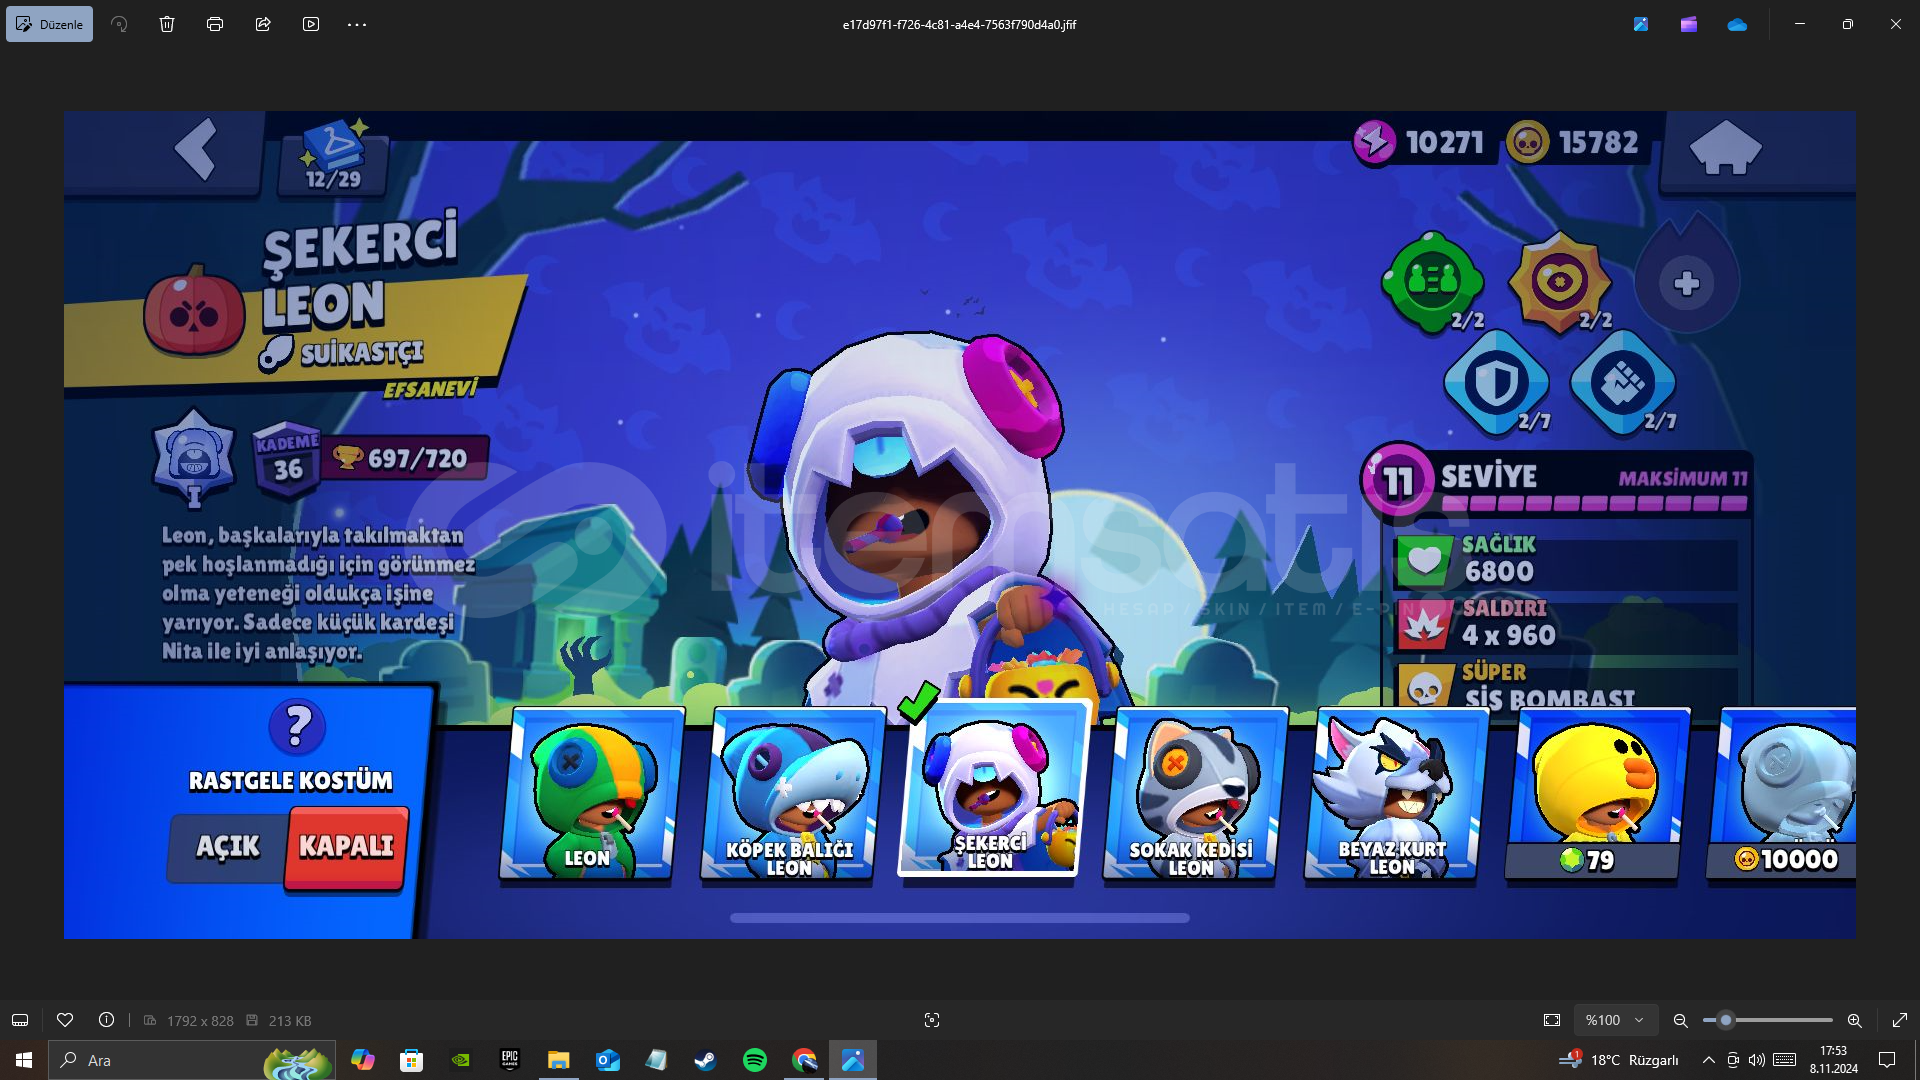Toggle the heart favorite icon
The image size is (1920, 1080).
click(x=65, y=1020)
